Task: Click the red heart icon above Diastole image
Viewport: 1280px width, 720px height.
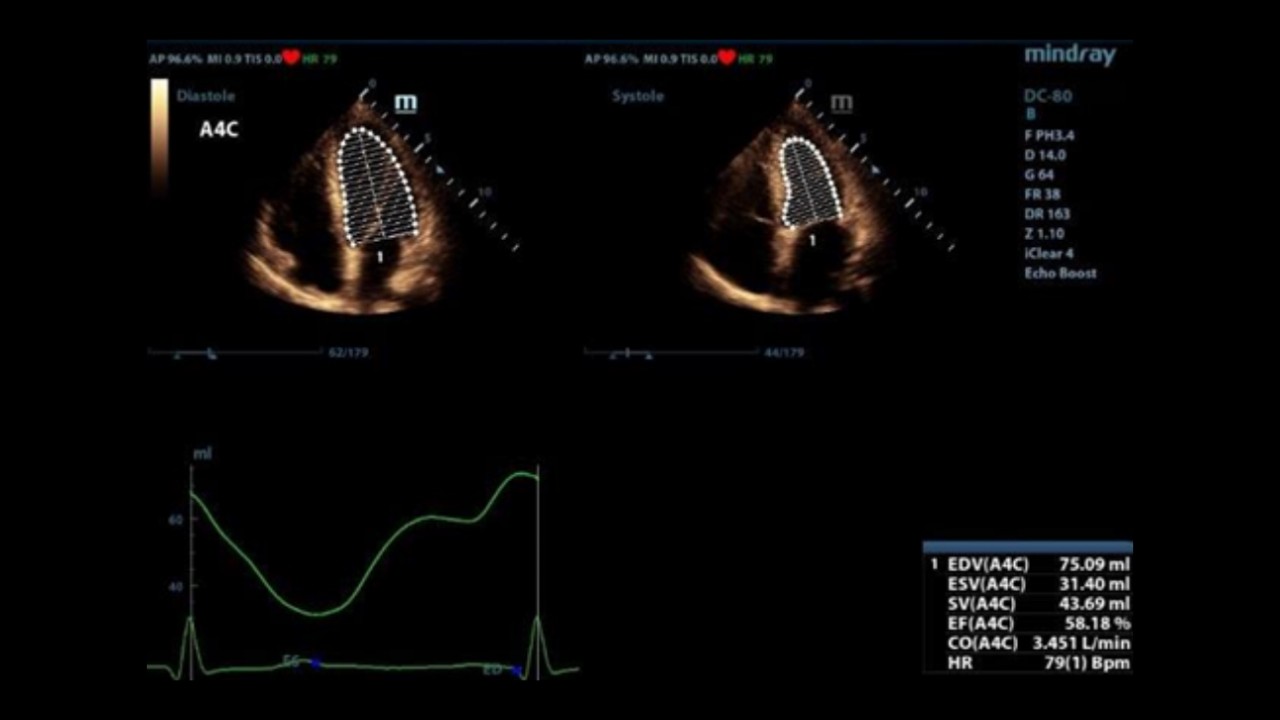Action: (291, 58)
